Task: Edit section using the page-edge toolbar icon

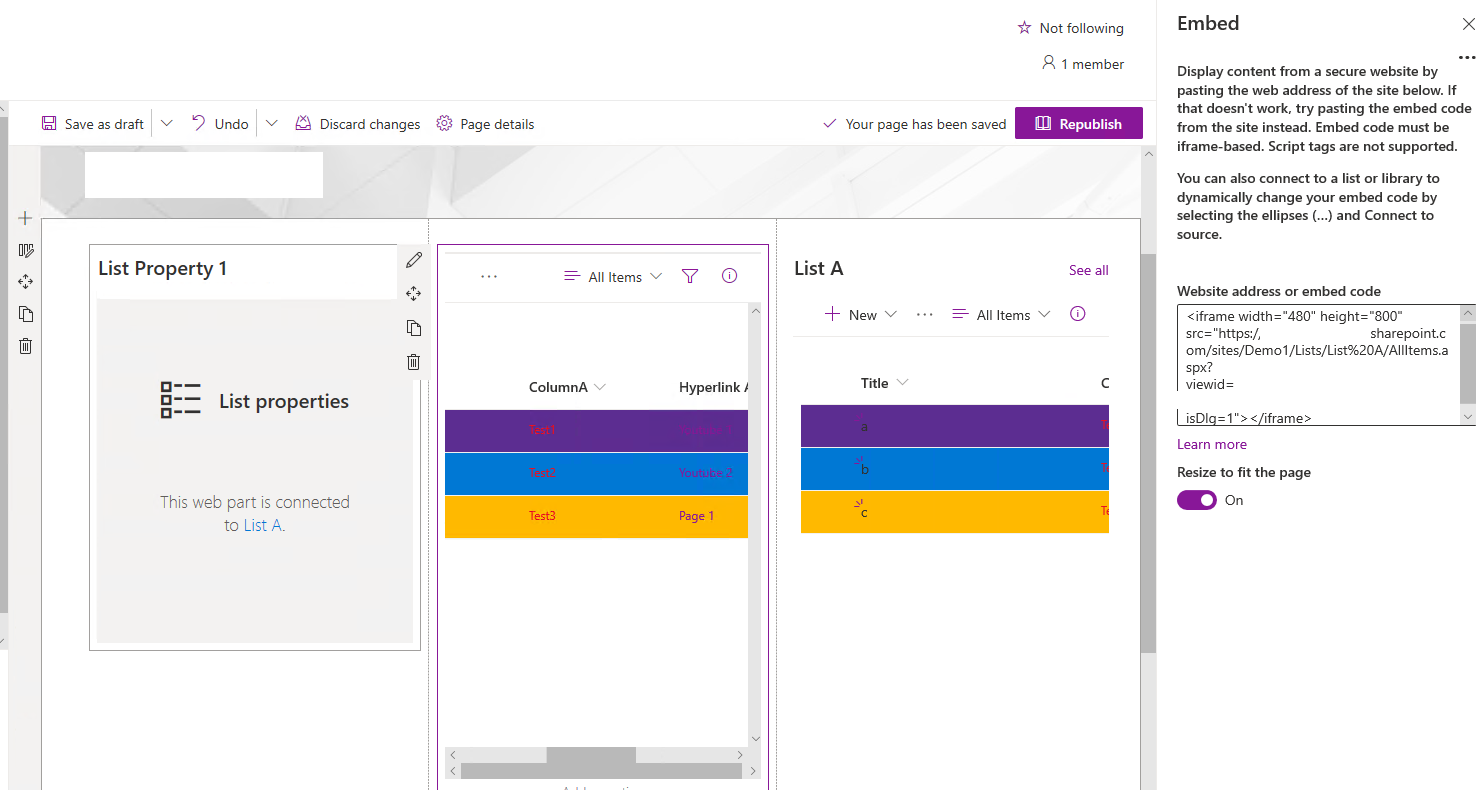Action: (26, 250)
